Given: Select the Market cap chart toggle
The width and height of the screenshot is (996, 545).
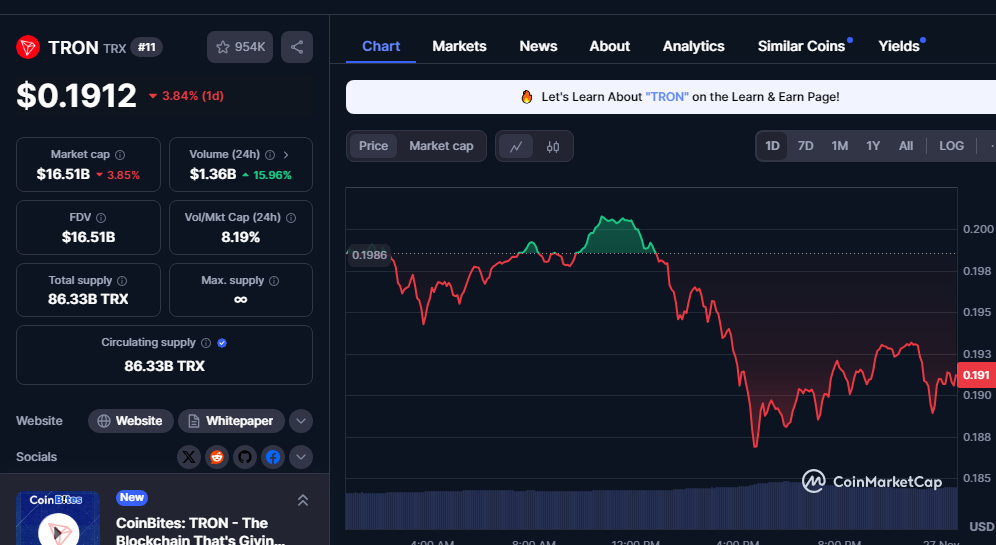Looking at the screenshot, I should point(441,146).
